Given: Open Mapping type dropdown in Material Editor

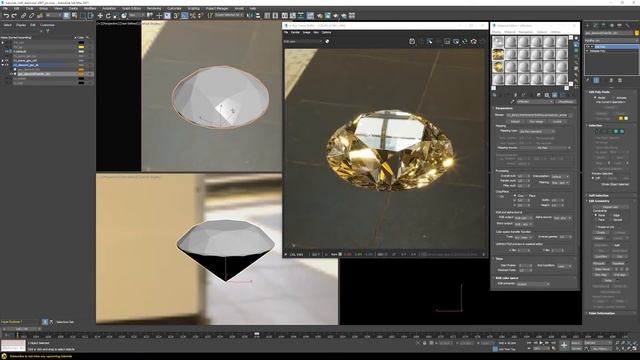Looking at the screenshot, I should pos(537,131).
